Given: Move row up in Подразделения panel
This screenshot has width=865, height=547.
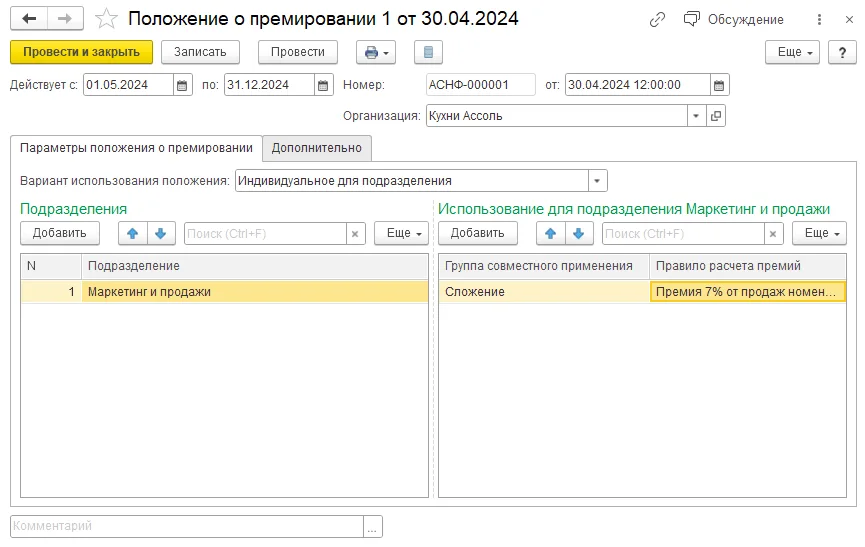Looking at the screenshot, I should (x=132, y=233).
